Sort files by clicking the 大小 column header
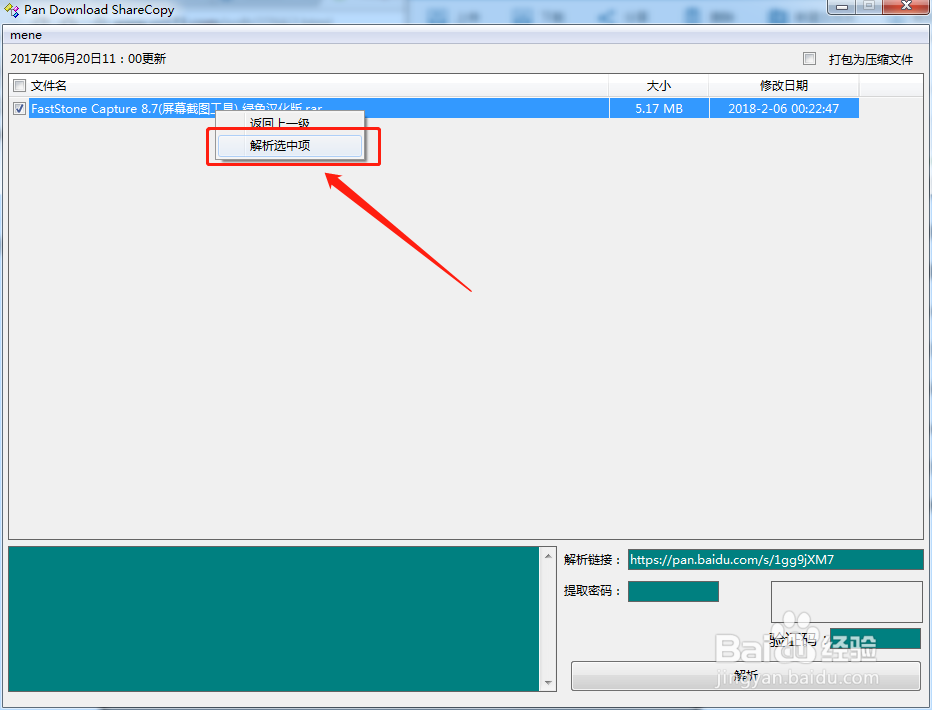The height and width of the screenshot is (710, 932). tap(658, 85)
